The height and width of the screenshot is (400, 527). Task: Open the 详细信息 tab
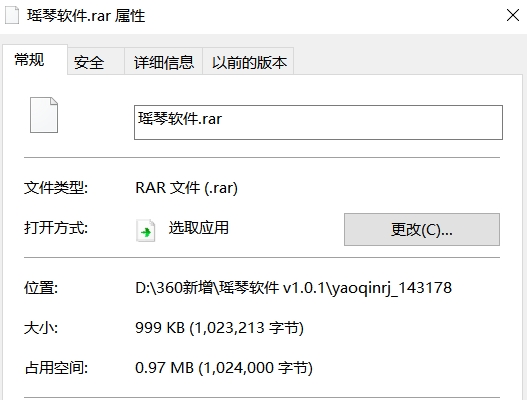pos(164,62)
